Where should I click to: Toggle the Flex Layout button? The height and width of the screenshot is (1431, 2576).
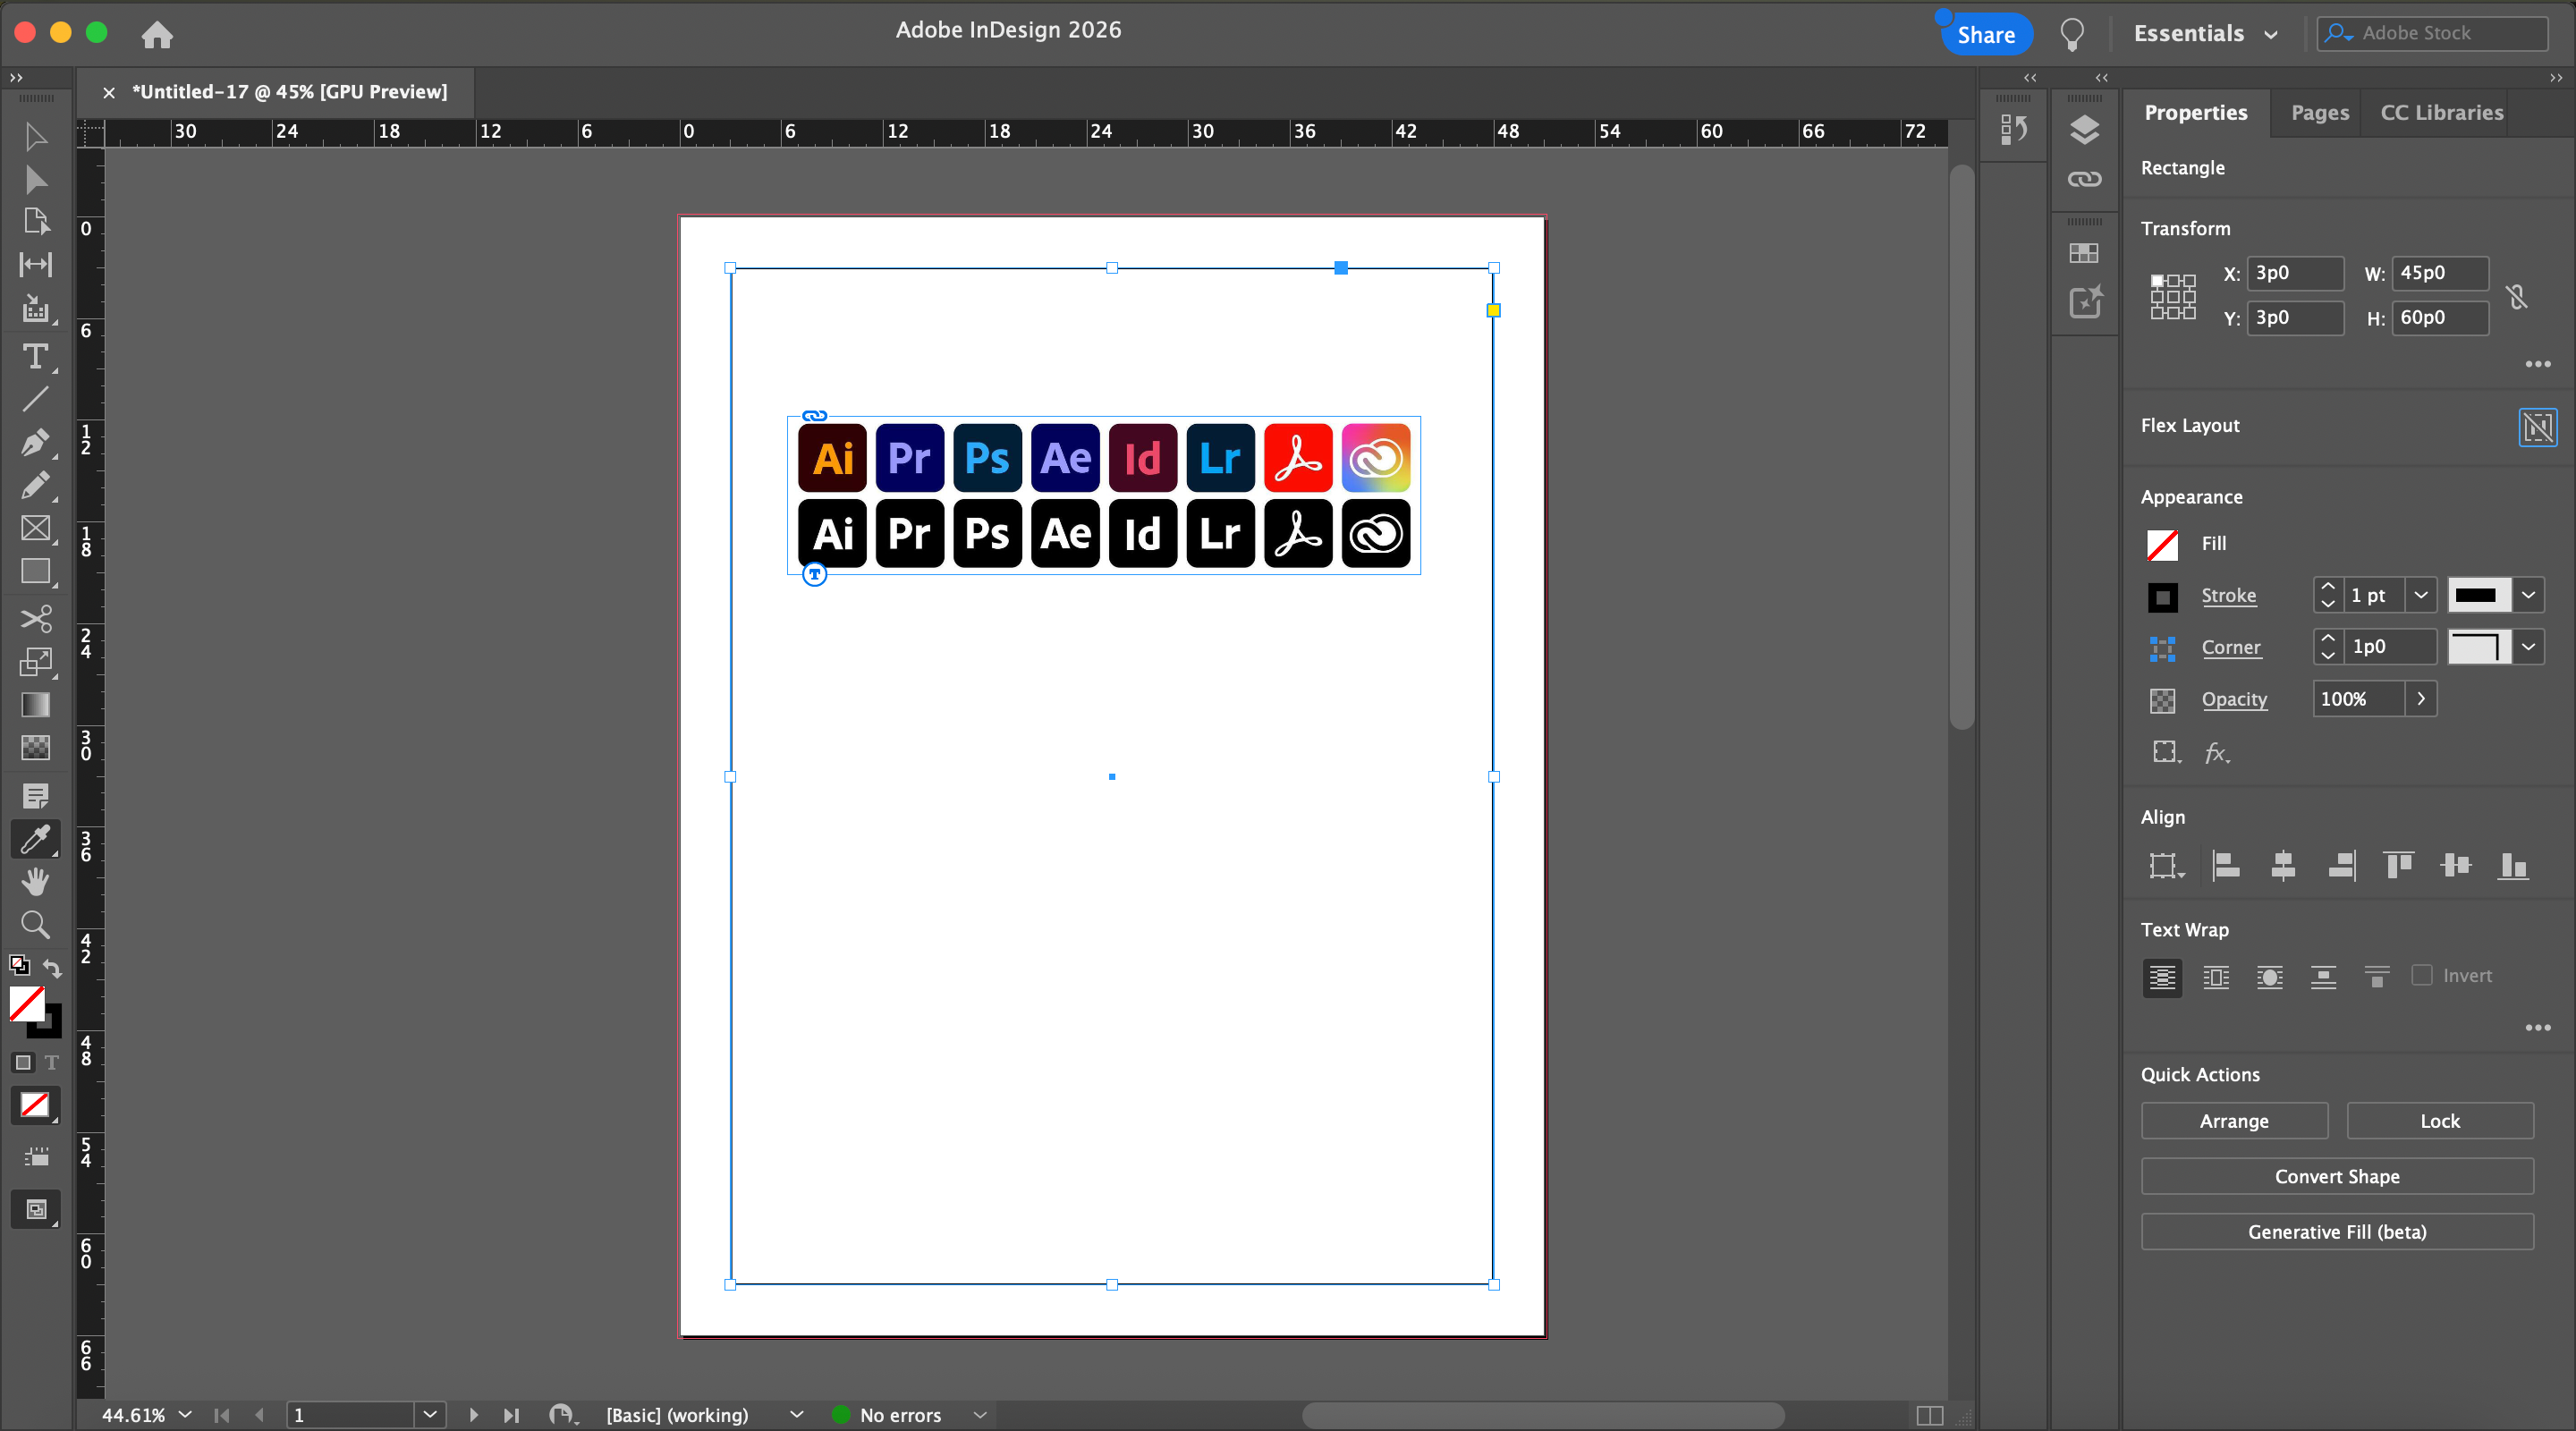2537,427
